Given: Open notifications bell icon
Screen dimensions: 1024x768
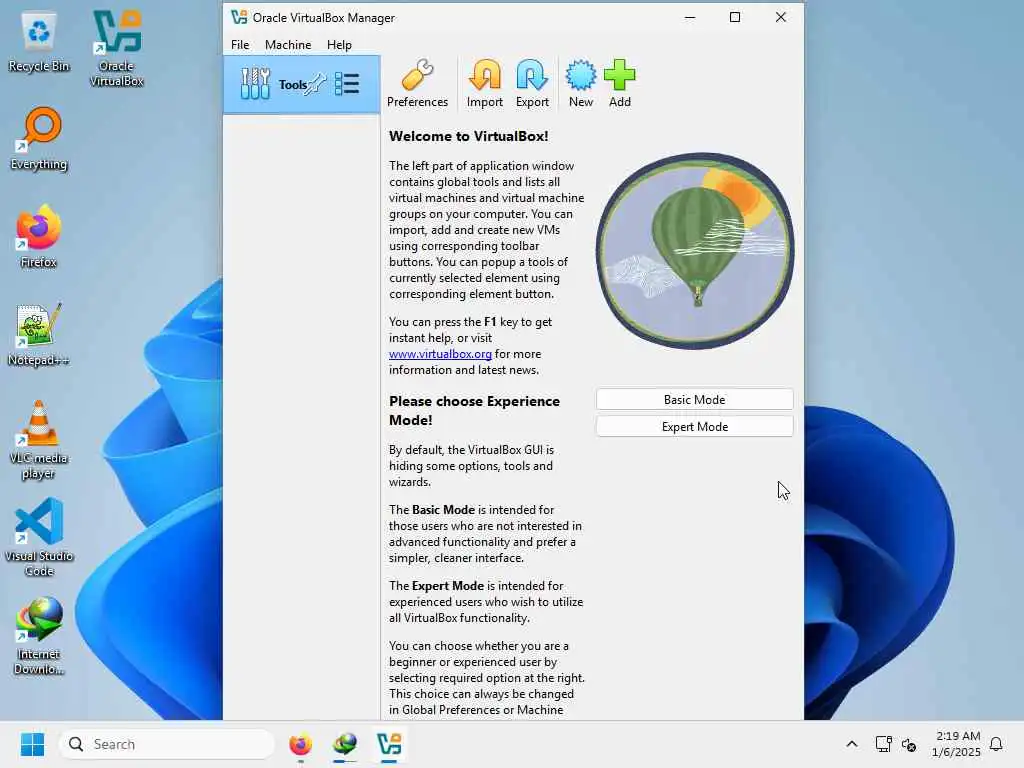Looking at the screenshot, I should pyautogui.click(x=996, y=744).
